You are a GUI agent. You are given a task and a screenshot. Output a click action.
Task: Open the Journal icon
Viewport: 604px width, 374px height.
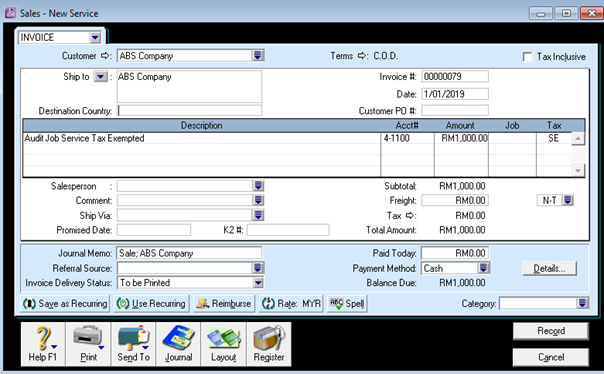[x=178, y=344]
